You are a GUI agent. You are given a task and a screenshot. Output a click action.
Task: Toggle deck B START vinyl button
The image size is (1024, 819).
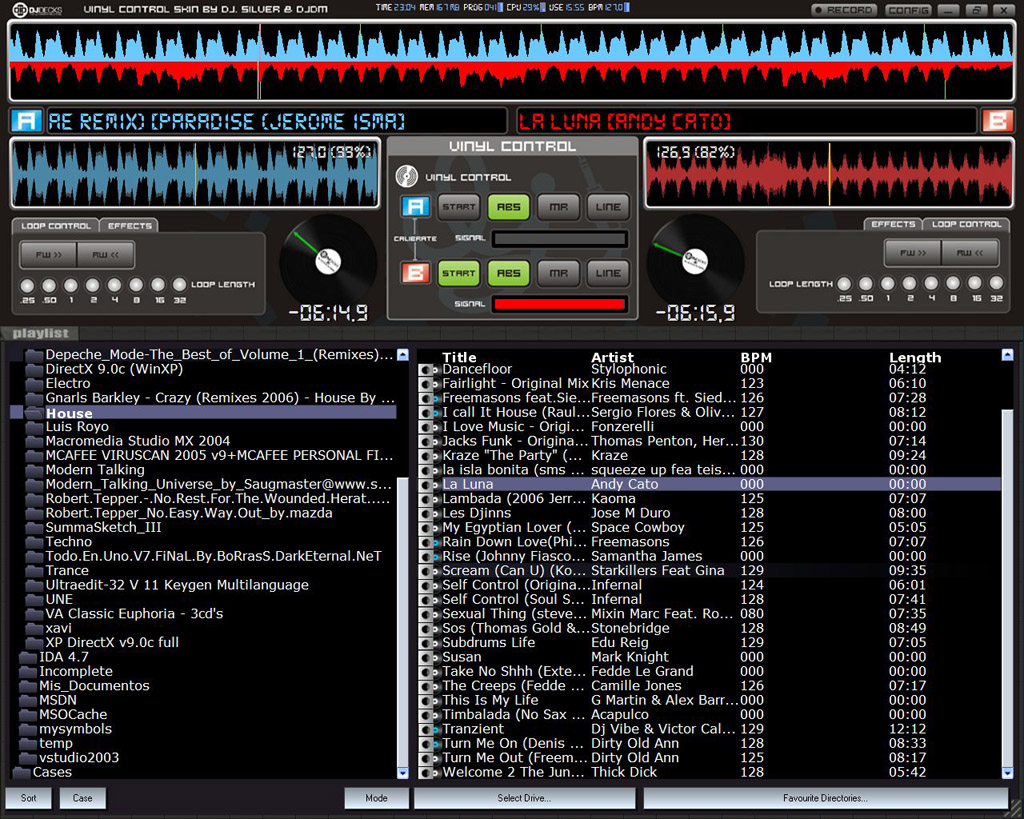click(458, 274)
